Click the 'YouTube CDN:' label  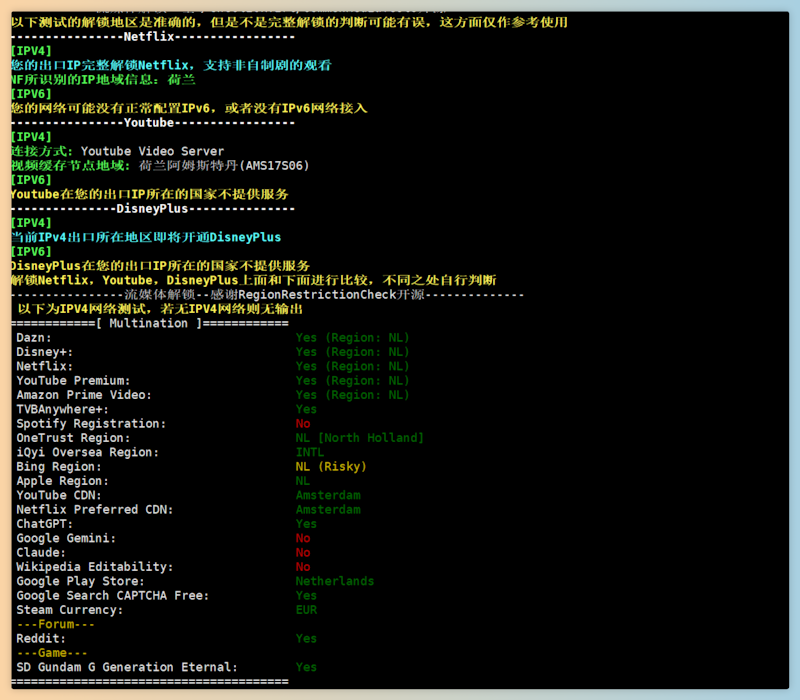[x=59, y=495]
